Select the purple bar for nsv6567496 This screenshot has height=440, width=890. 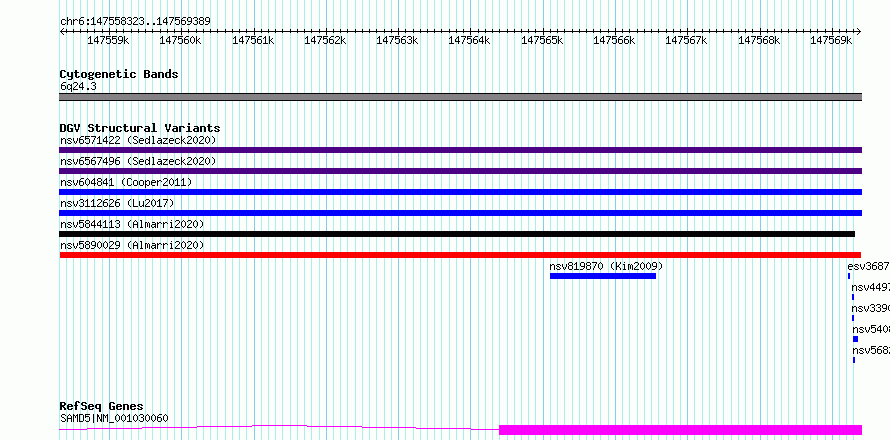click(460, 171)
